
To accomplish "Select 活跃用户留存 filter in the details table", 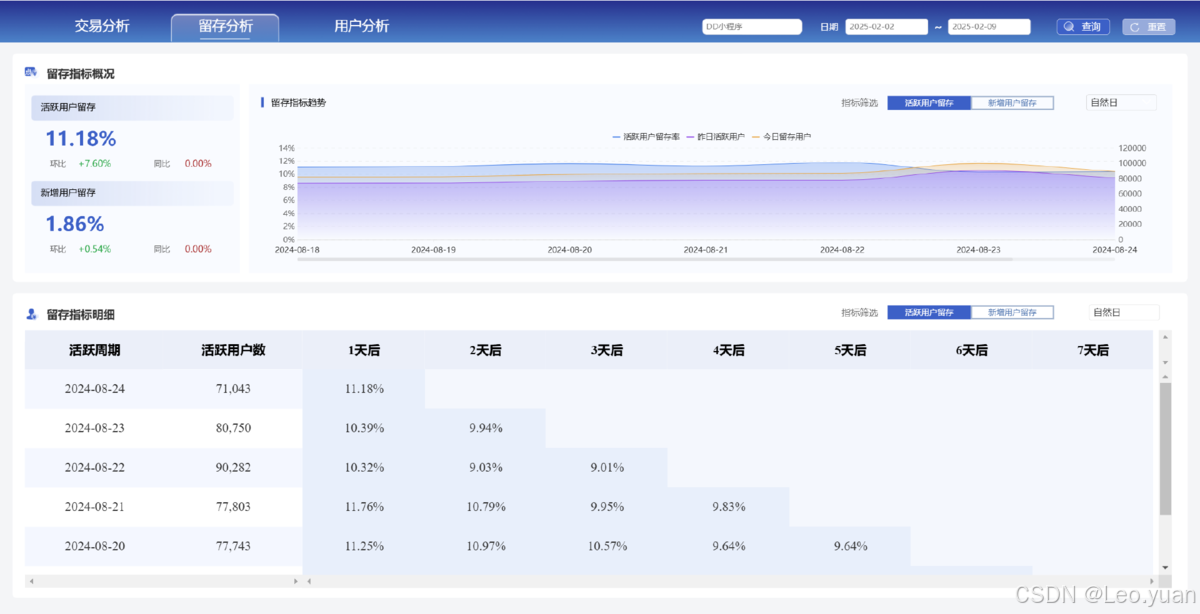I will pos(929,312).
